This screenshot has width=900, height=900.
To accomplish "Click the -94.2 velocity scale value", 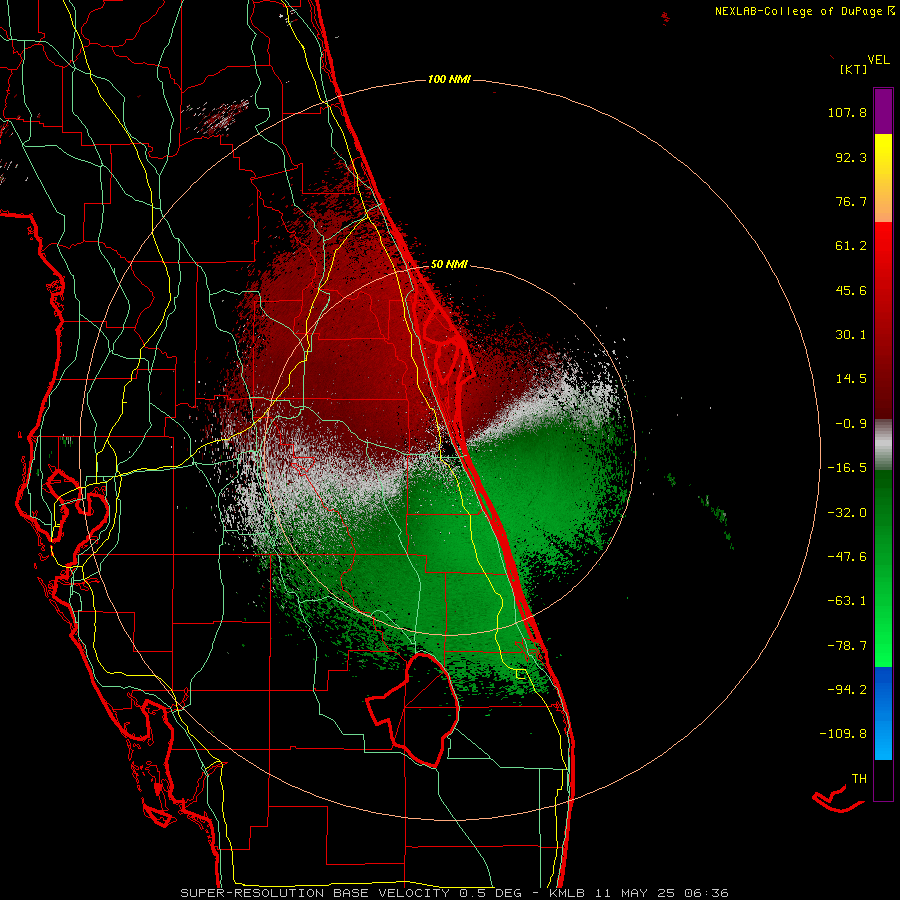I will [x=847, y=690].
